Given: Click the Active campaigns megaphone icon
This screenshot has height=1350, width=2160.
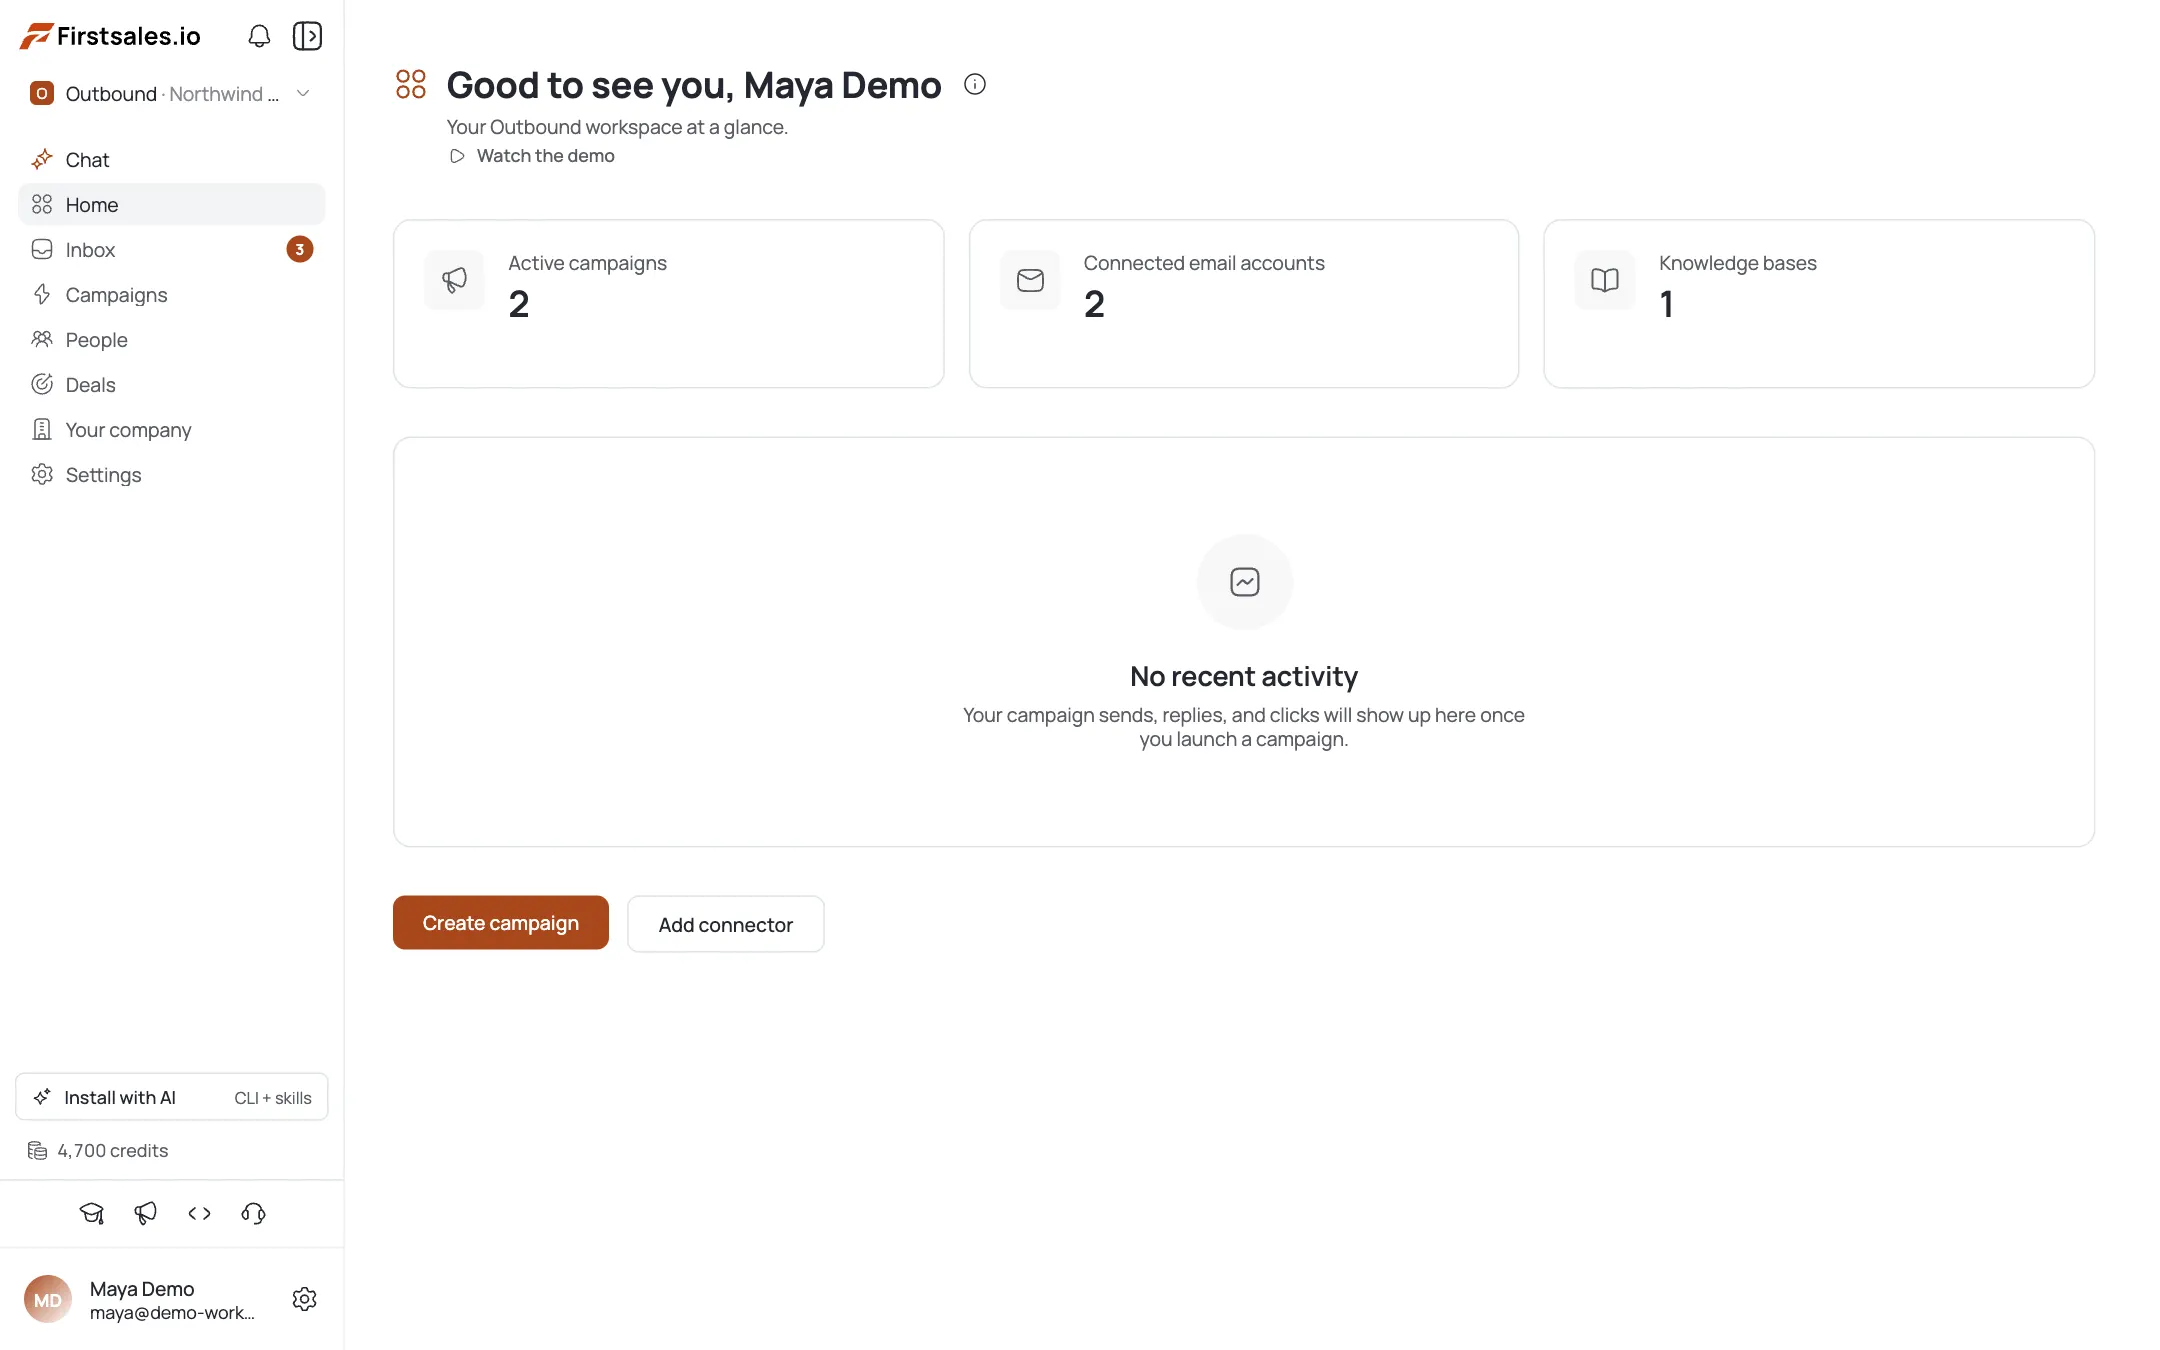Looking at the screenshot, I should [455, 280].
